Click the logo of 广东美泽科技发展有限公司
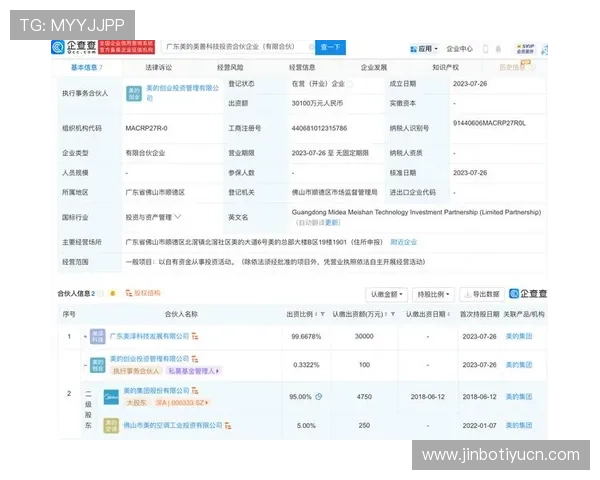The height and width of the screenshot is (480, 600). 98,336
